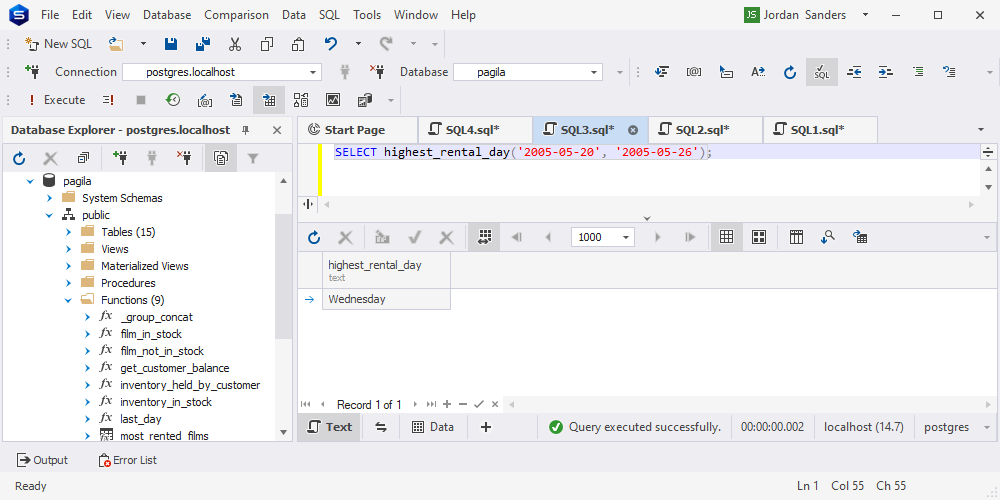Select the last_day function
The height and width of the screenshot is (500, 1000).
140,419
